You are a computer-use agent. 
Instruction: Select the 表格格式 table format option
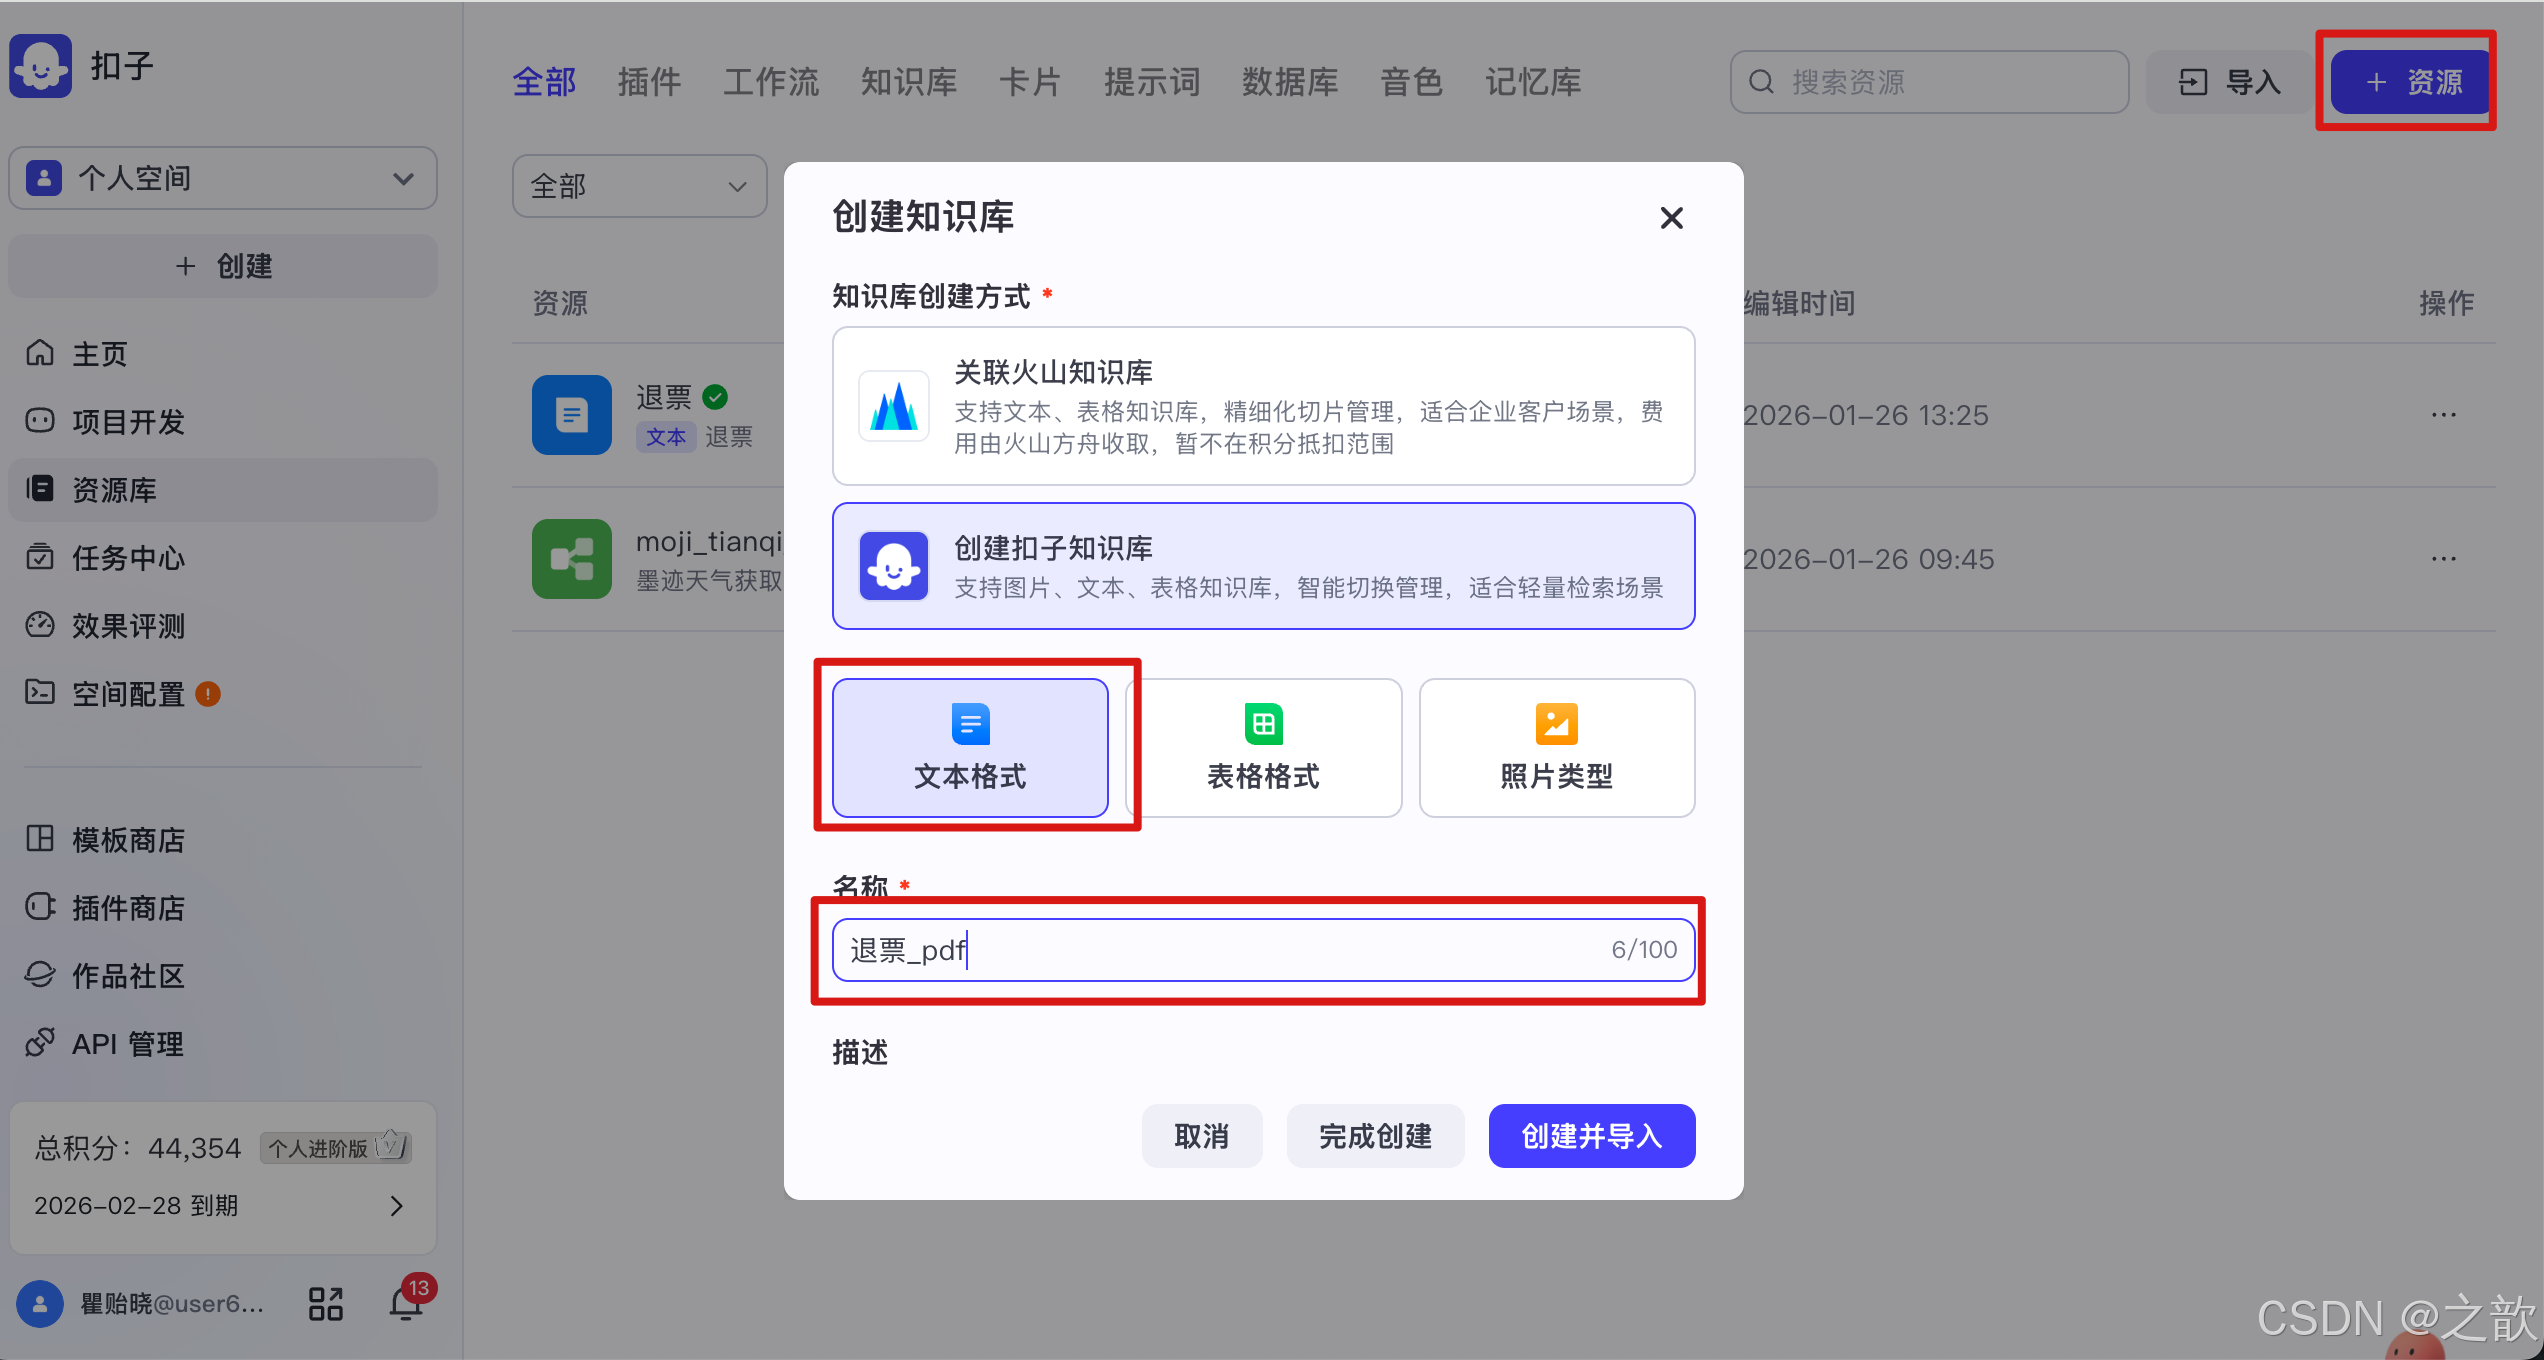(1263, 747)
